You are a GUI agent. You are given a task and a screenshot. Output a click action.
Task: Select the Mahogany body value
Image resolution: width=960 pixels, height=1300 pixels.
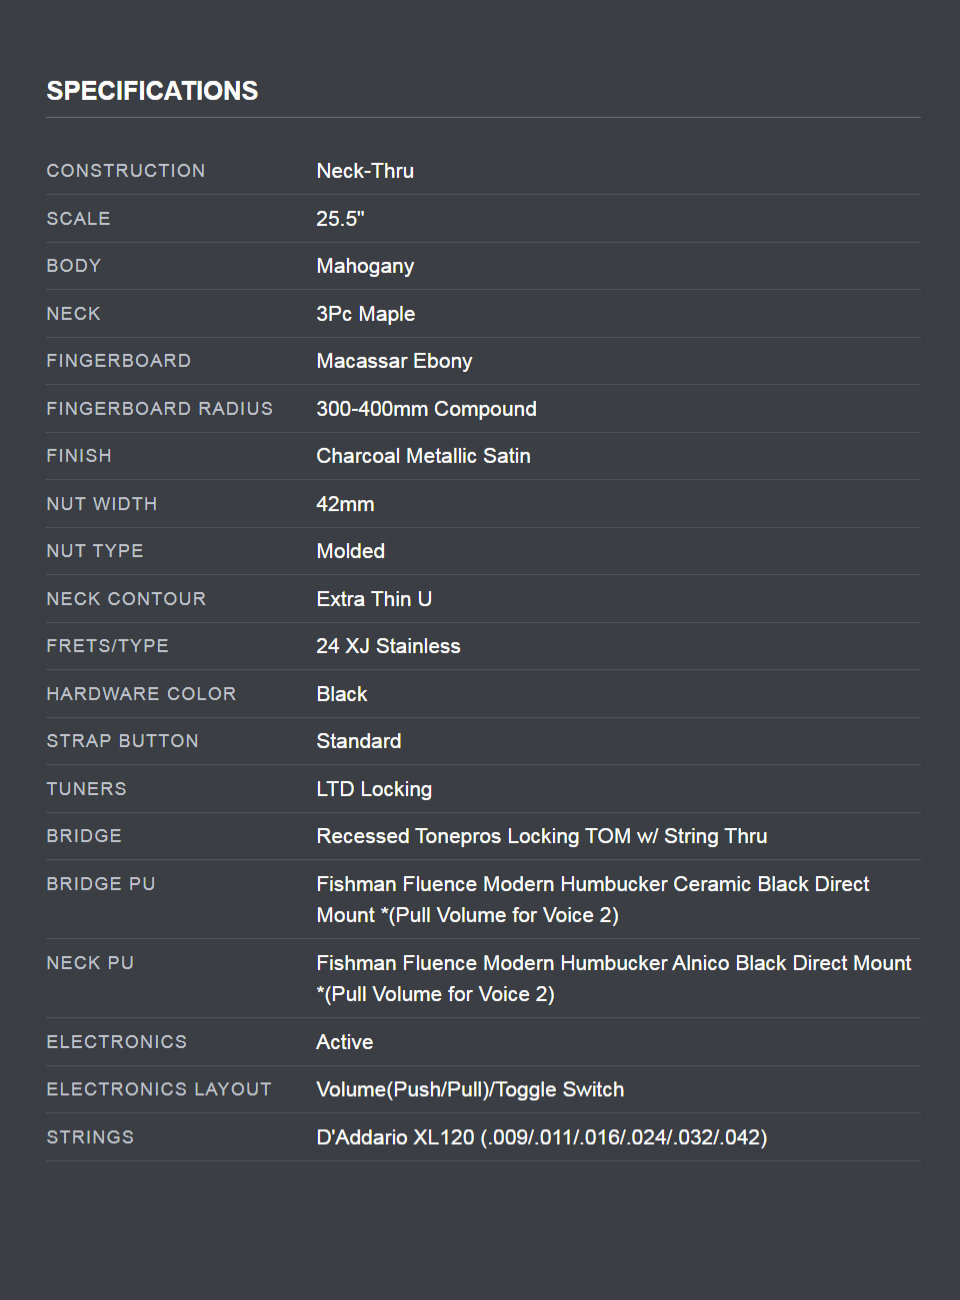365,266
